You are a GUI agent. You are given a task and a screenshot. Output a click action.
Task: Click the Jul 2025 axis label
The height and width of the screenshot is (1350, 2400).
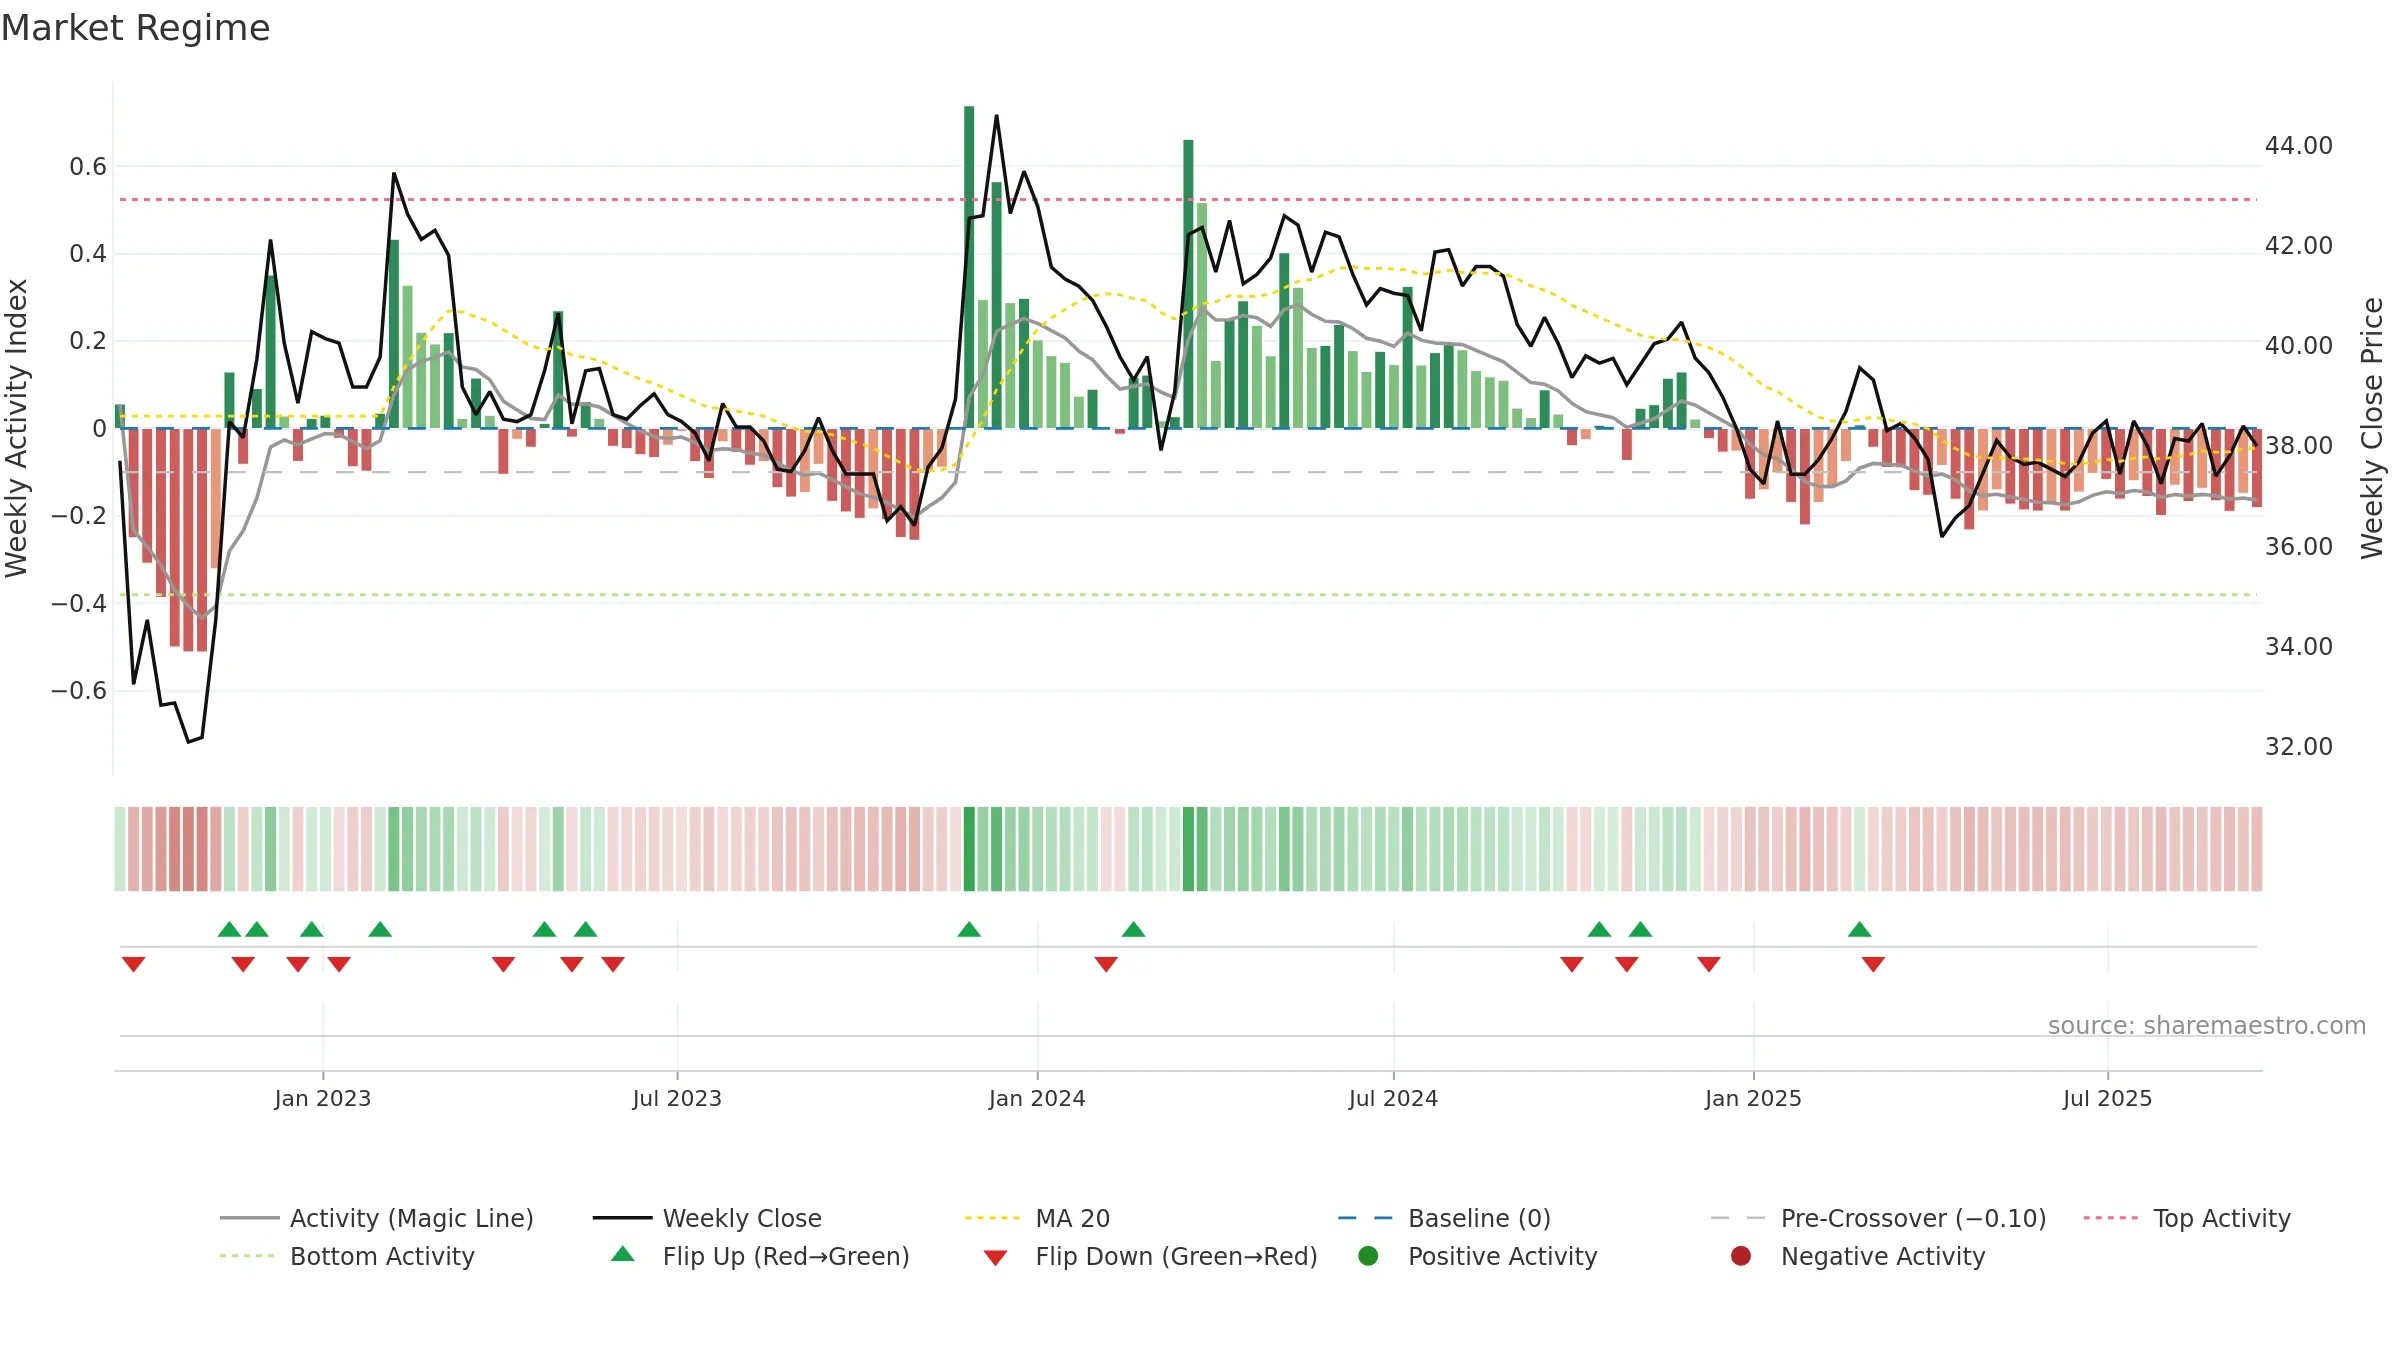coord(2107,1098)
